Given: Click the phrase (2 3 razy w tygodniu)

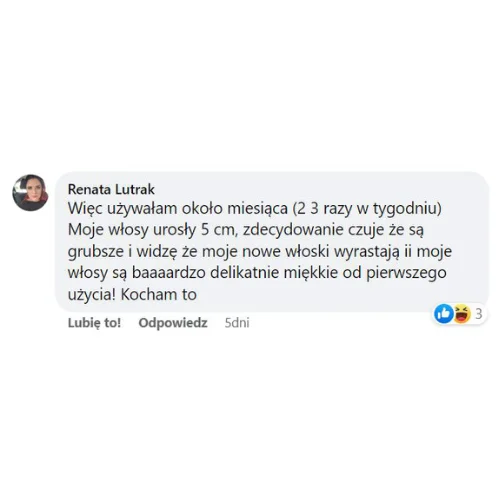Looking at the screenshot, I should (x=367, y=209).
